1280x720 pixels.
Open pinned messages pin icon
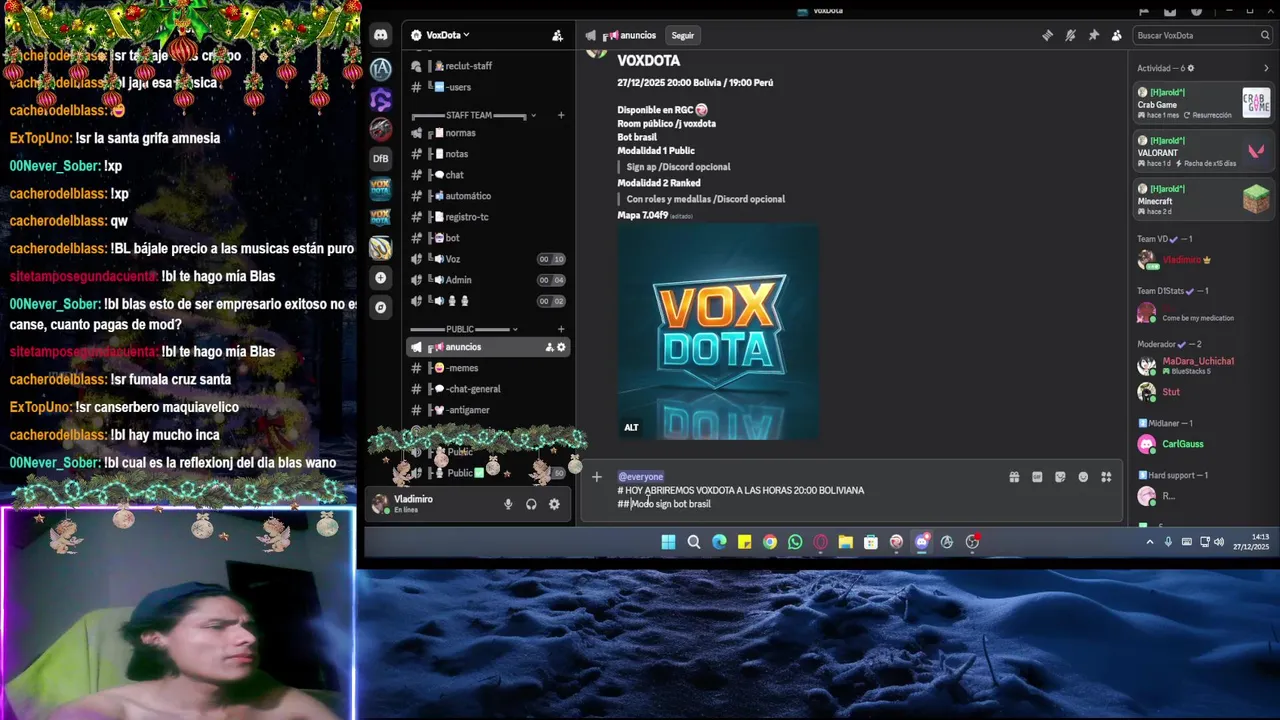(1093, 35)
